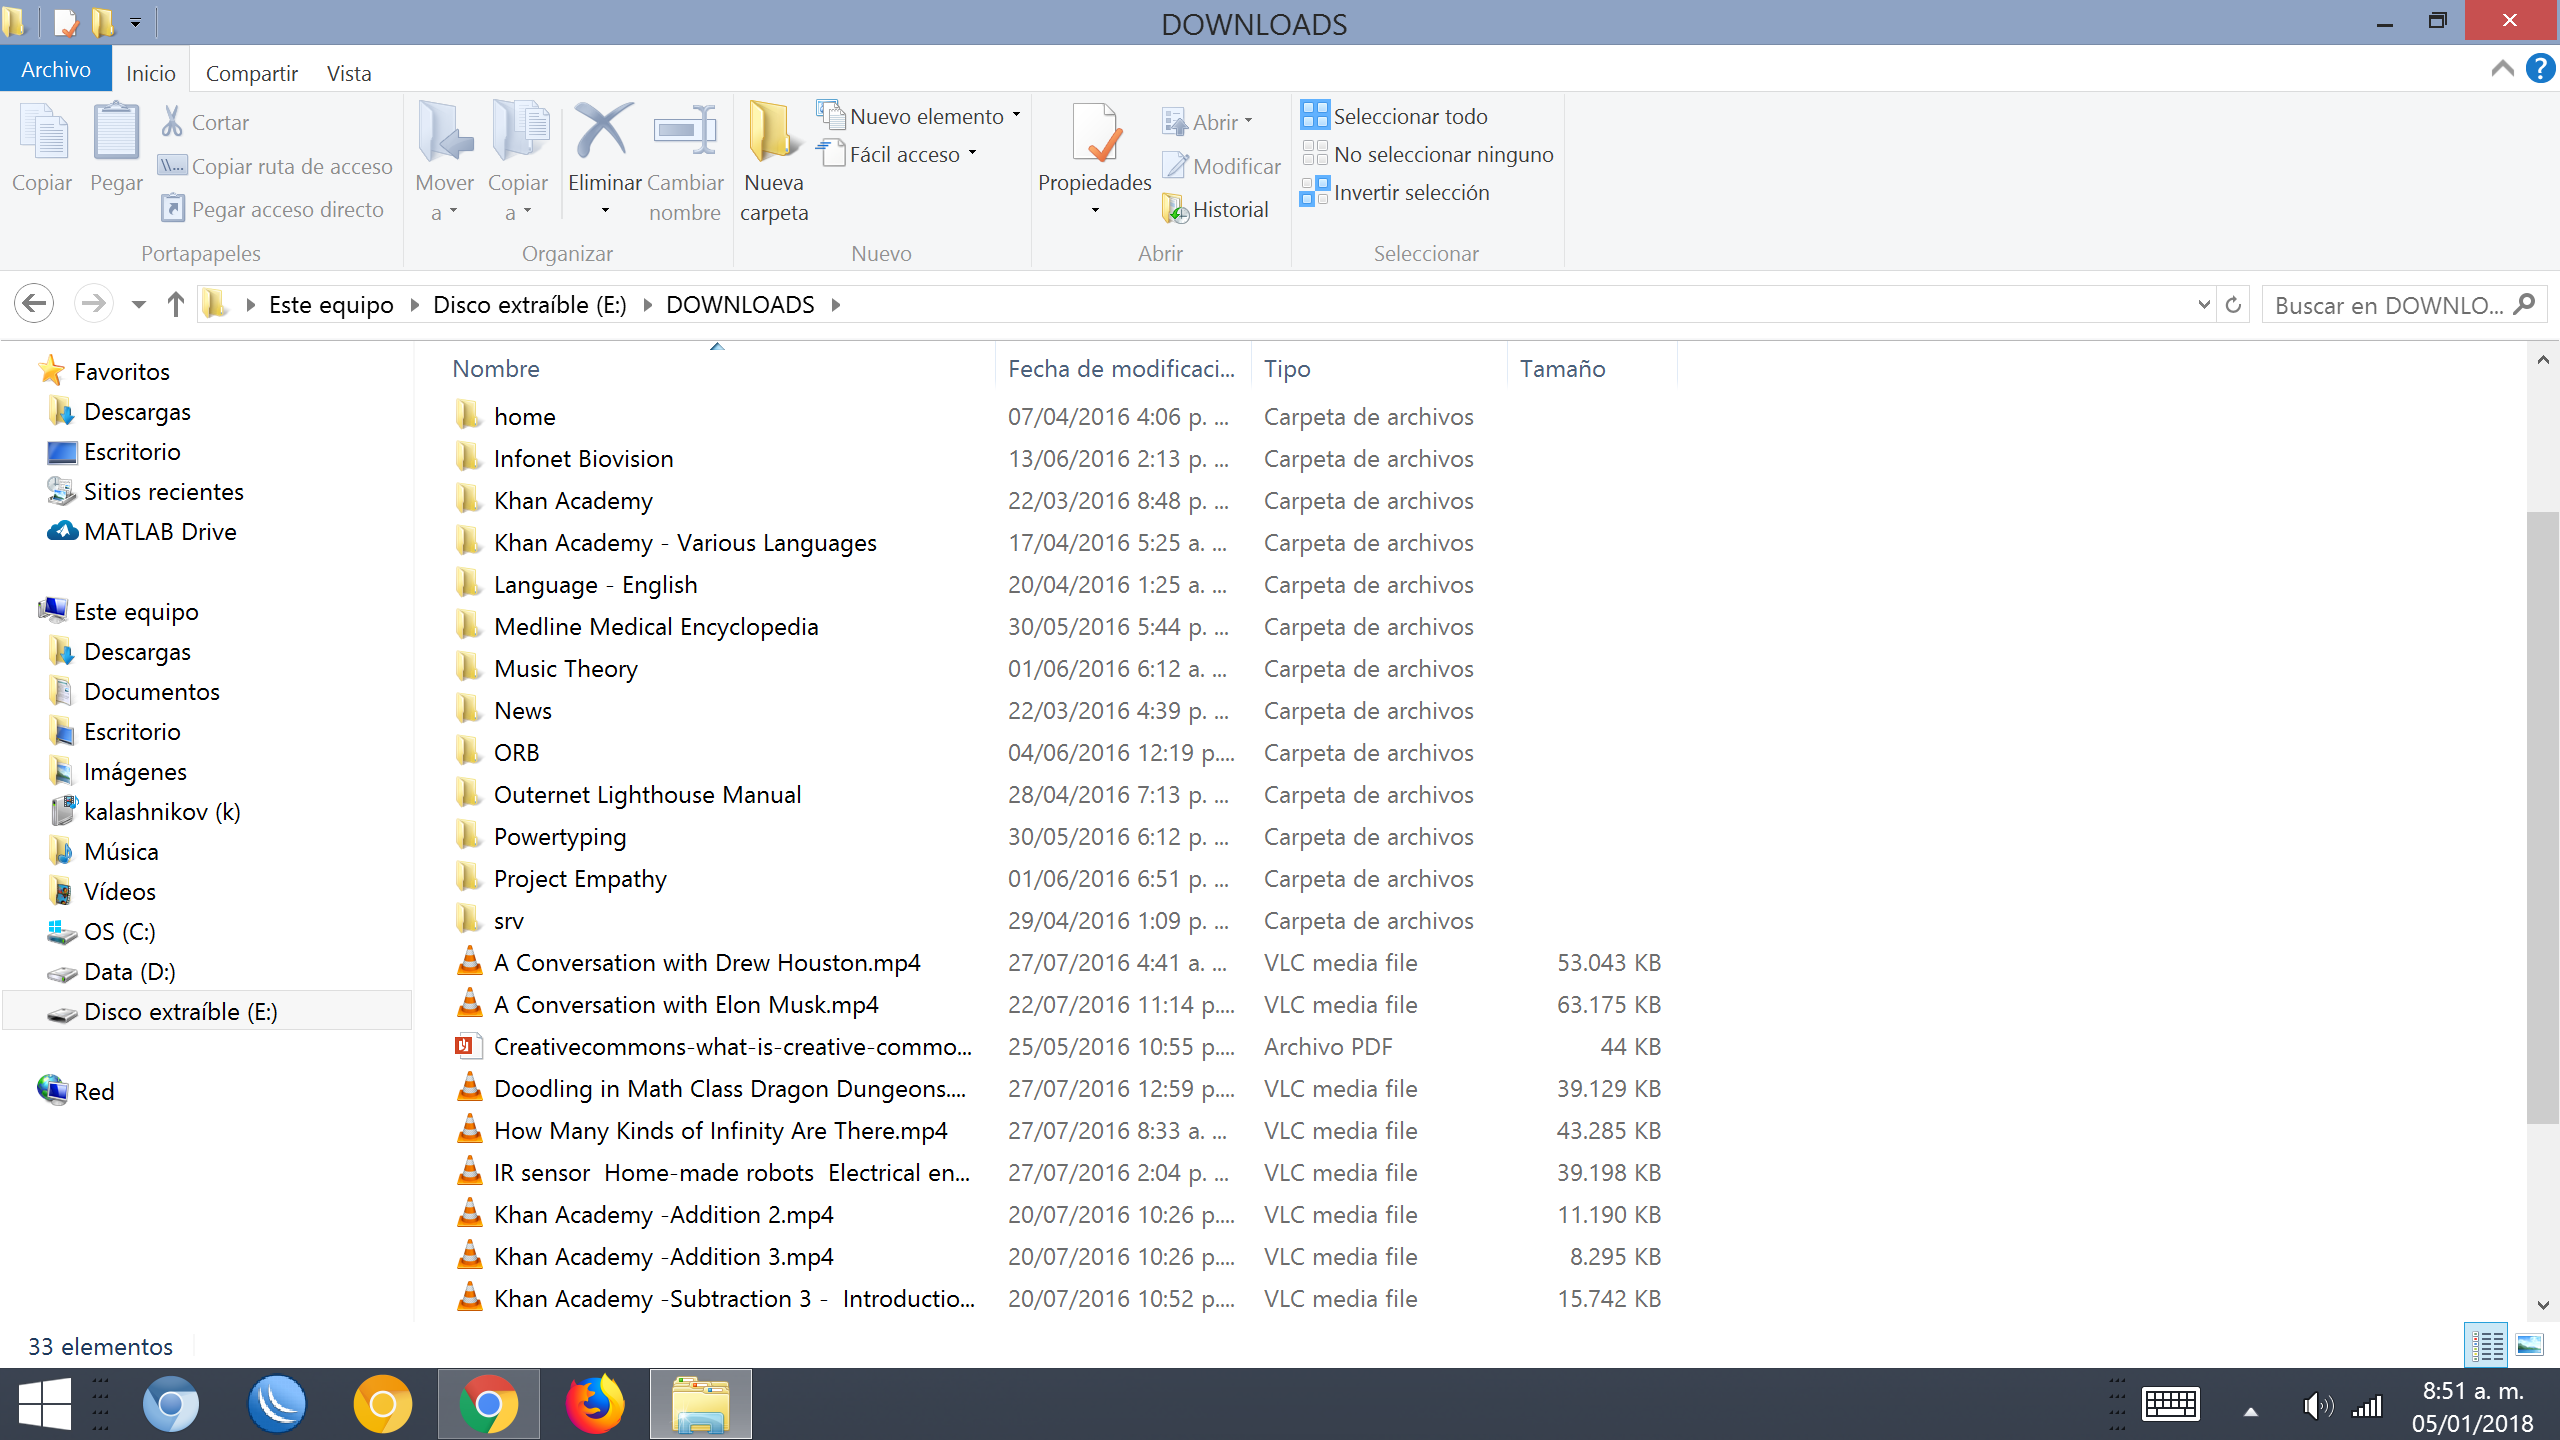Collapse the ribbon with the chevron
The height and width of the screenshot is (1440, 2560).
tap(2503, 68)
